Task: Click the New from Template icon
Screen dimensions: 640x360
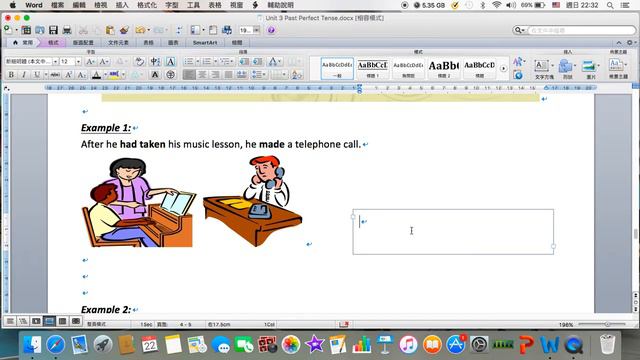Action: (x=26, y=30)
